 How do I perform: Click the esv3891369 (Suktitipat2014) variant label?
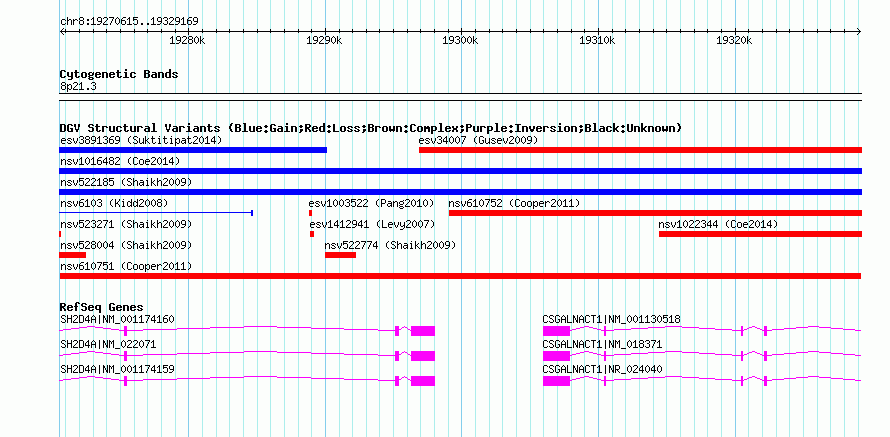coord(141,140)
